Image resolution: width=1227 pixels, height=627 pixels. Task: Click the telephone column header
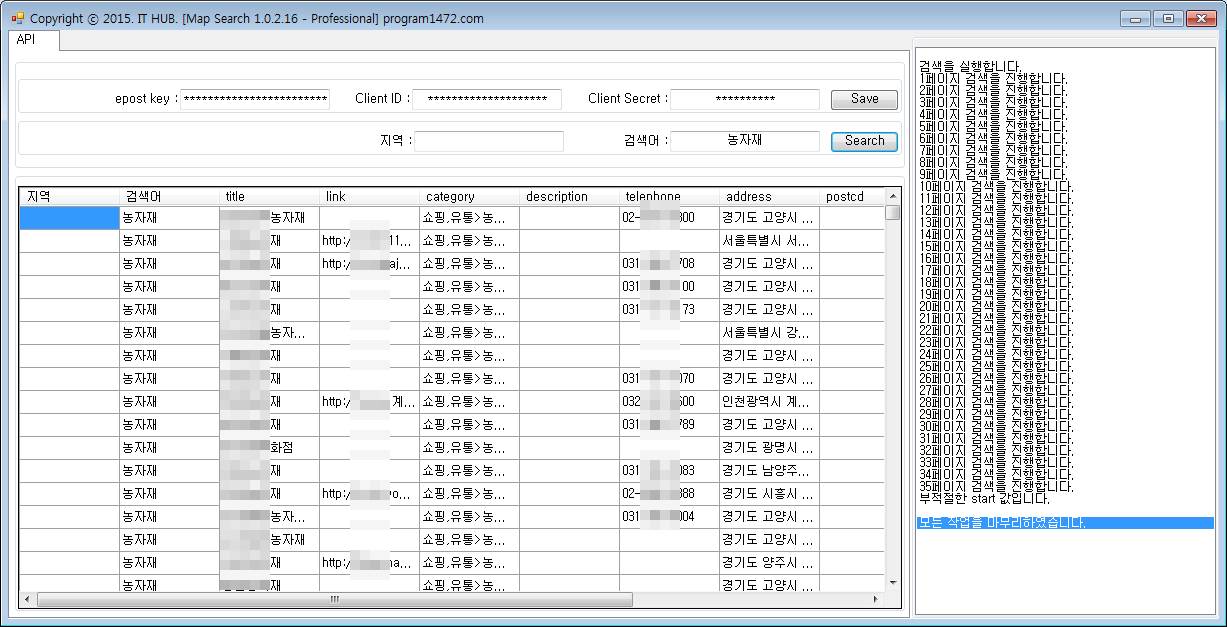click(x=668, y=197)
